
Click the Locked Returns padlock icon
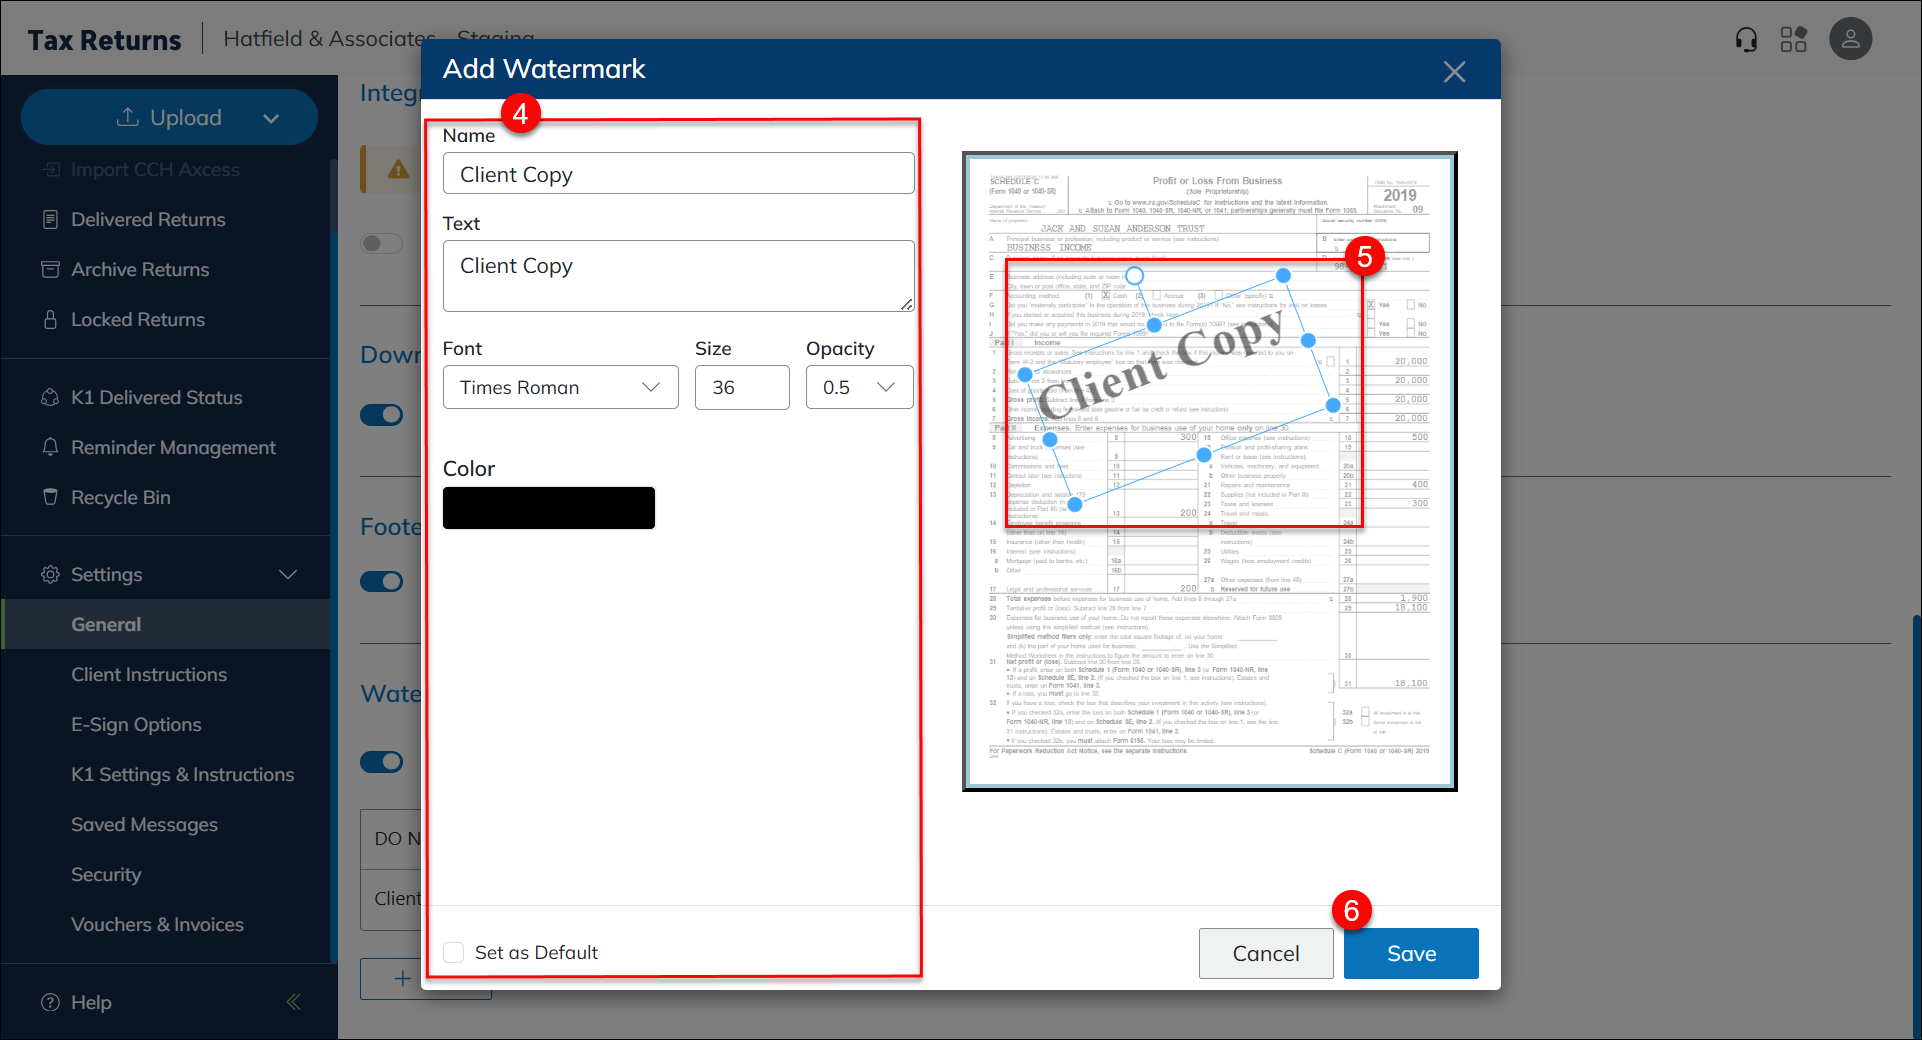(50, 319)
